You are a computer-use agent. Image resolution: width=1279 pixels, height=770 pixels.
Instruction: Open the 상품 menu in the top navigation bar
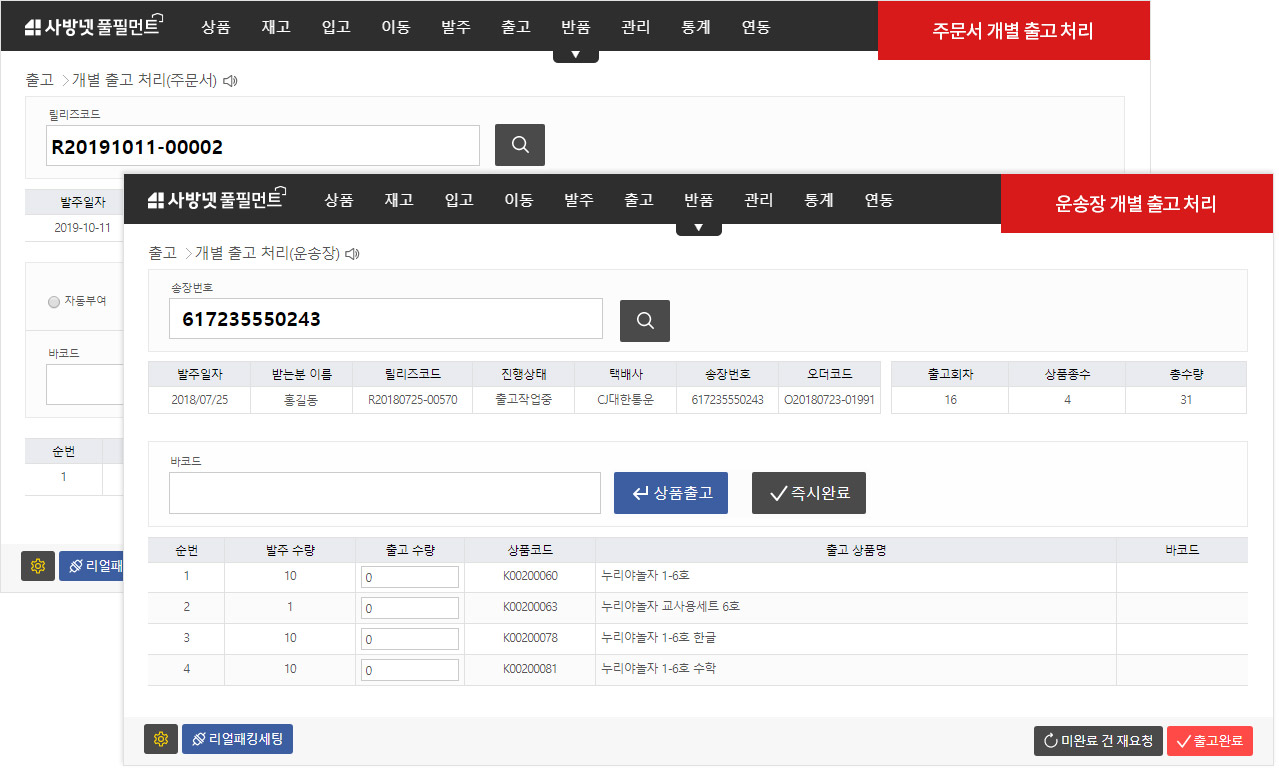click(x=215, y=27)
